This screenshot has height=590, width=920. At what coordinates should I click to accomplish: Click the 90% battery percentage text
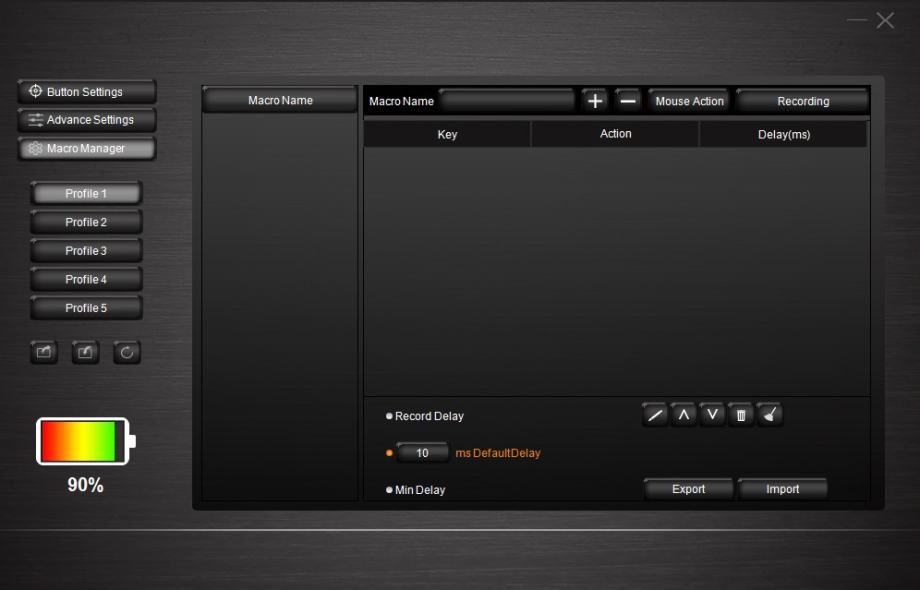[x=85, y=485]
